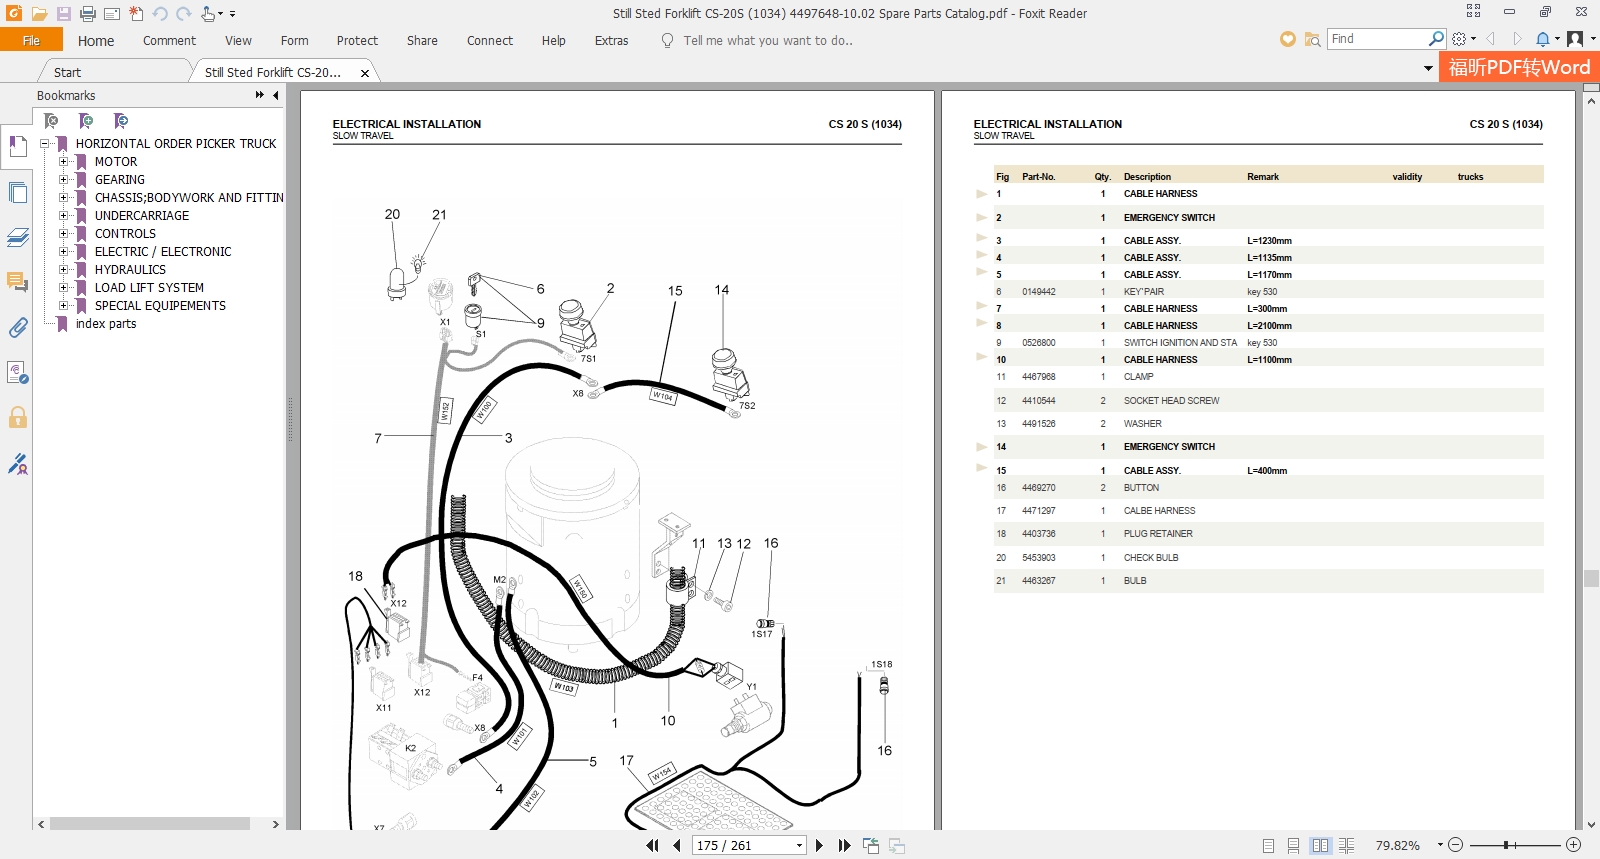The image size is (1600, 859).
Task: Open the Comment ribbon tab
Action: point(169,41)
